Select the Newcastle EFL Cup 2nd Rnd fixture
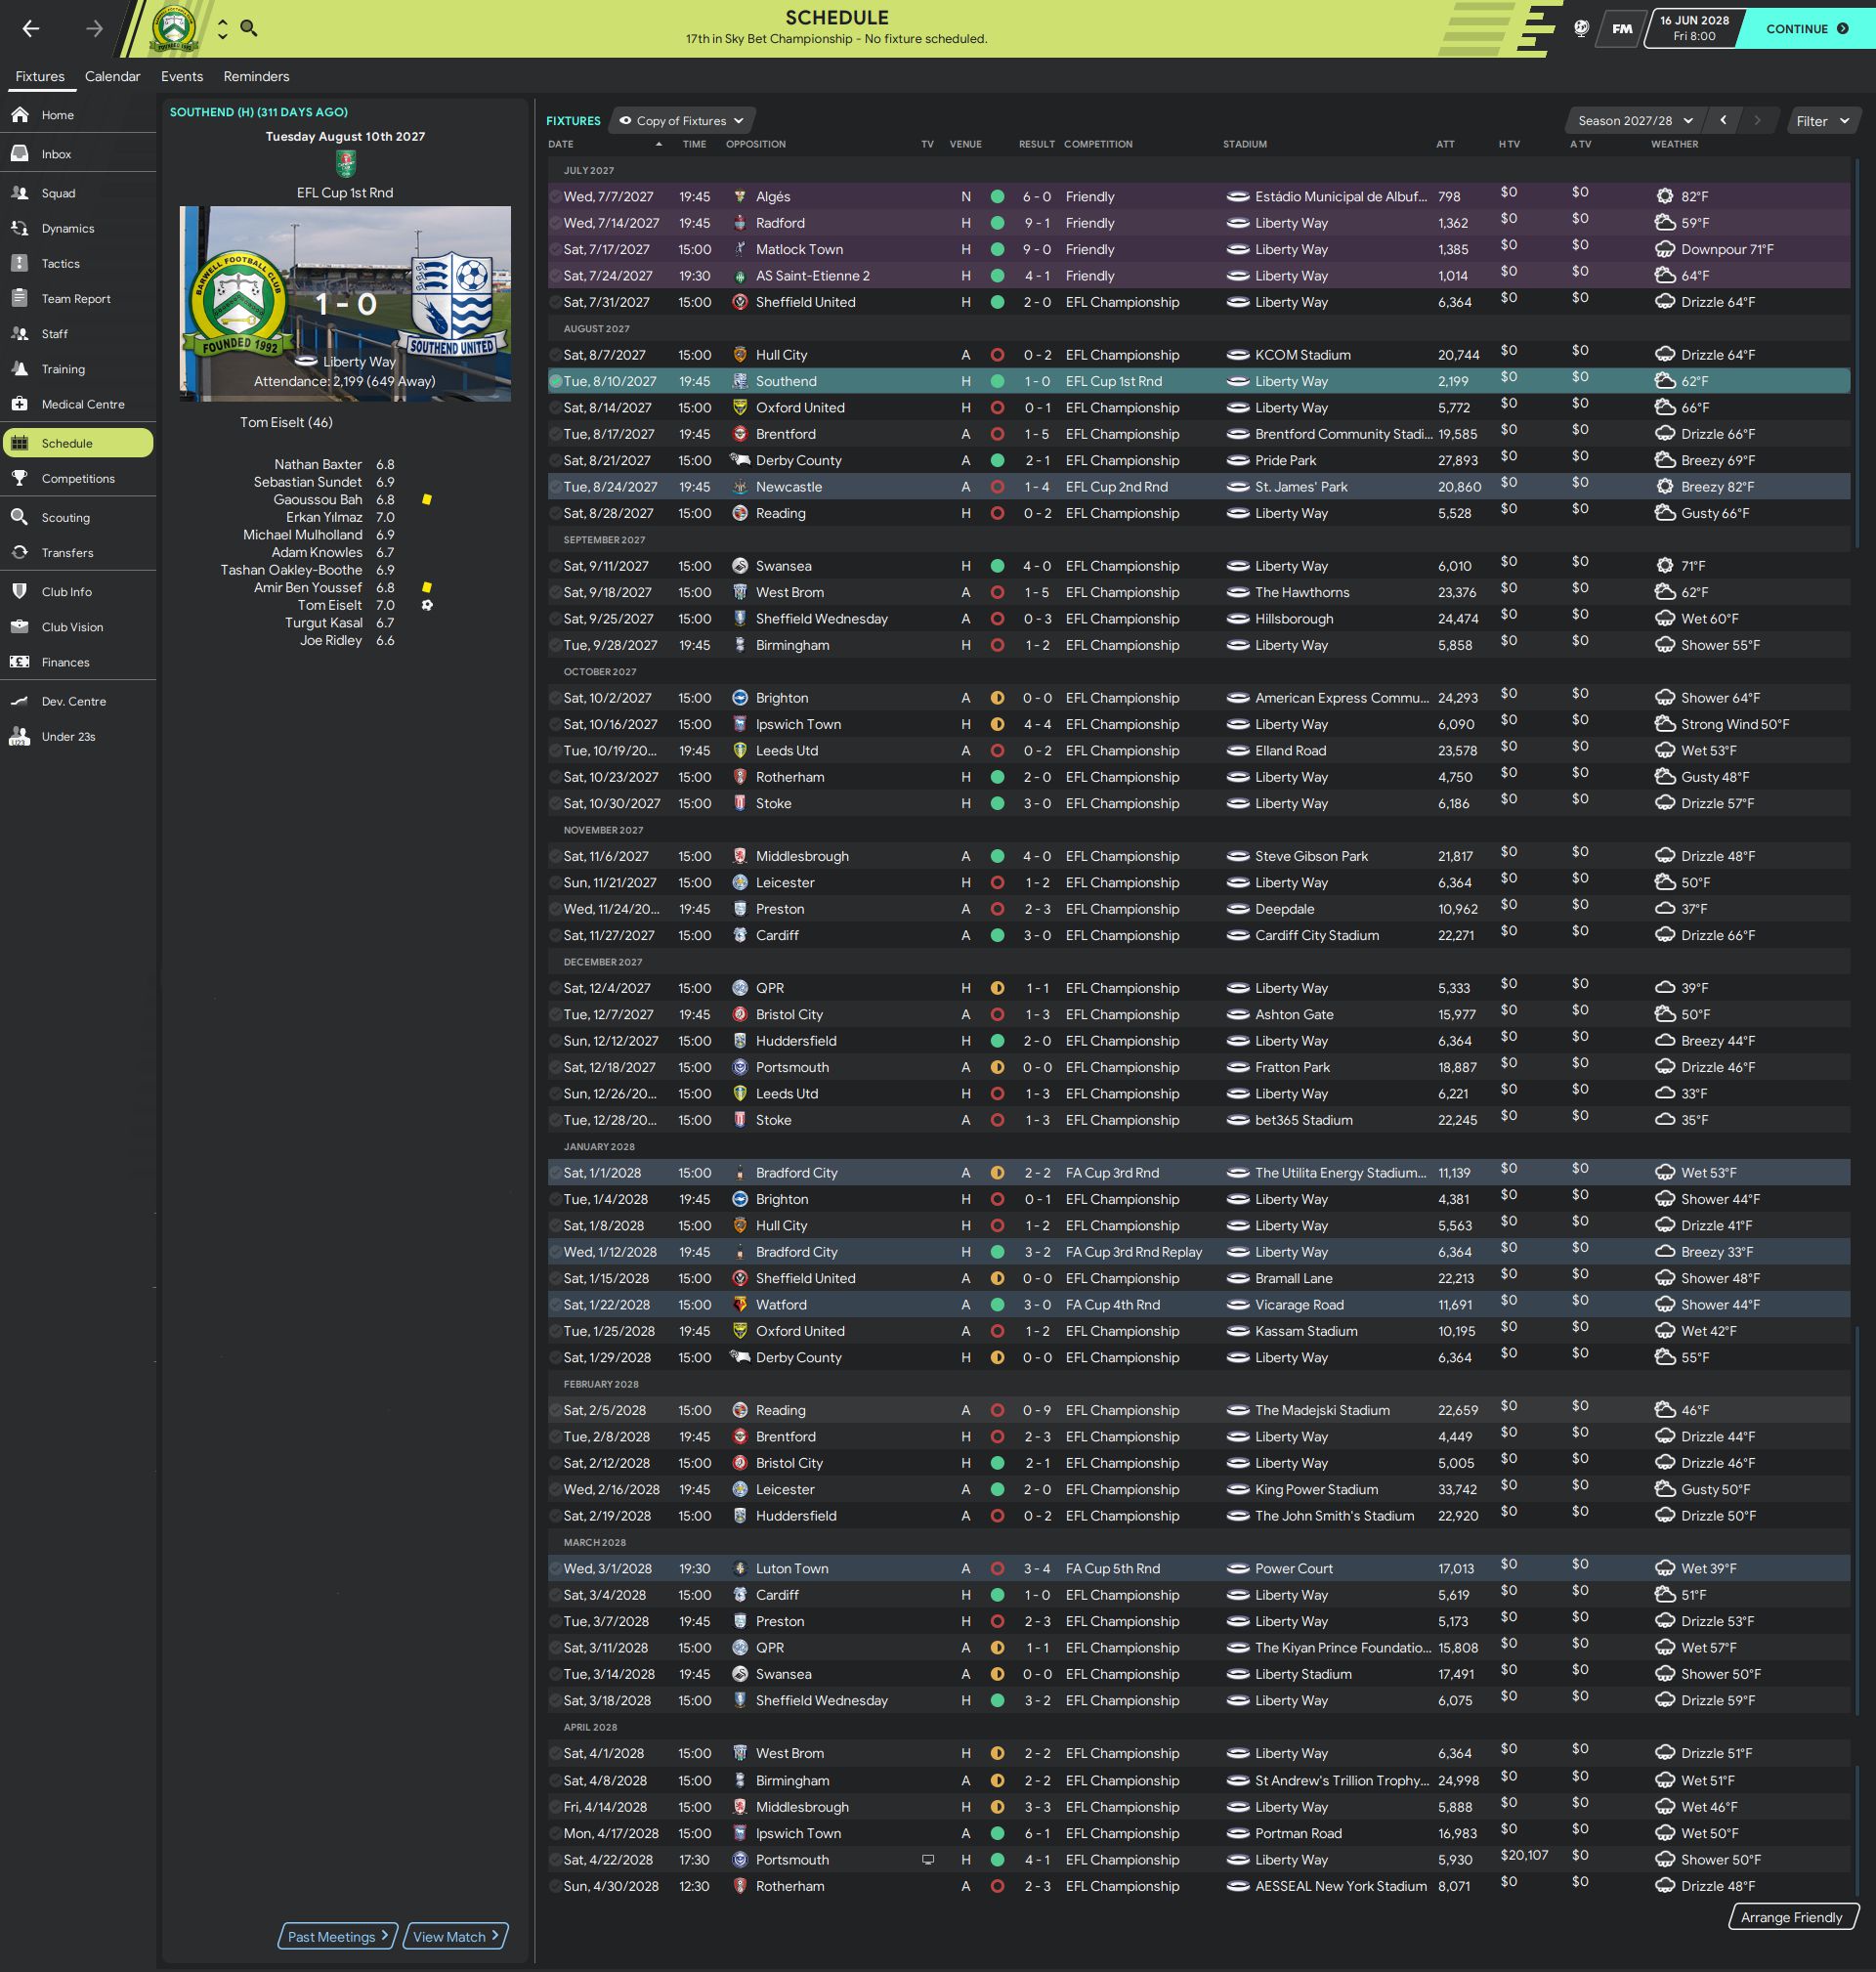 click(x=1199, y=487)
